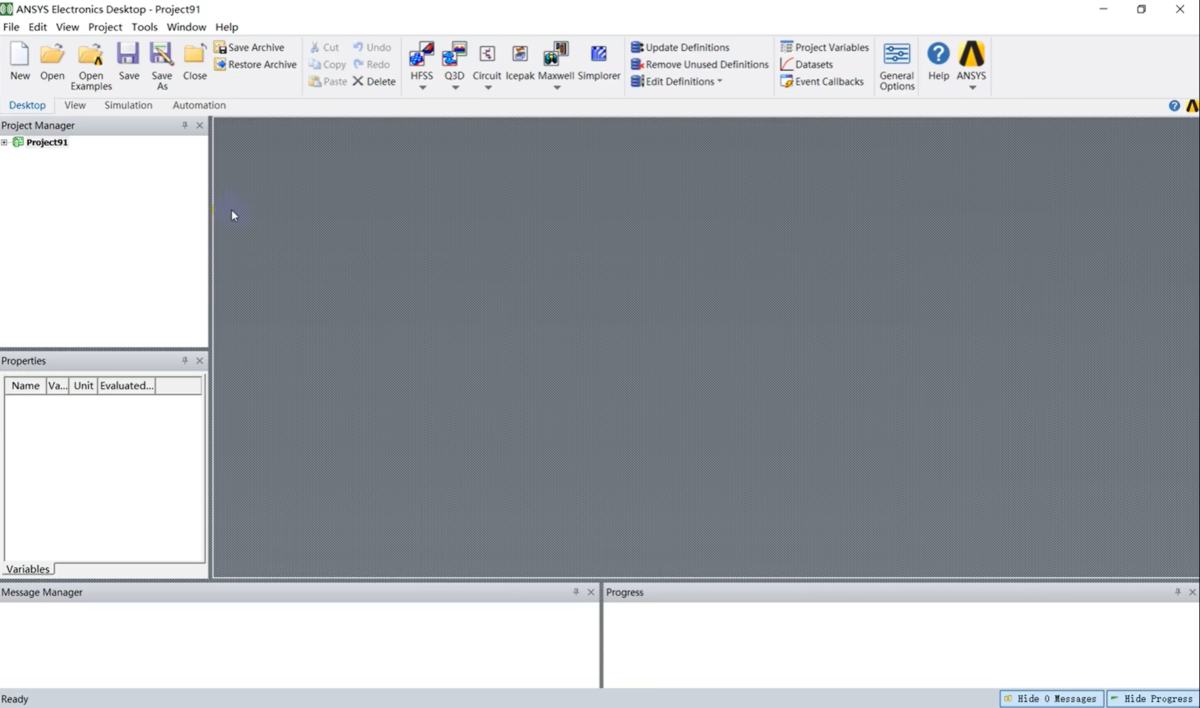Insert a Circuit design
The height and width of the screenshot is (708, 1200).
tap(487, 61)
